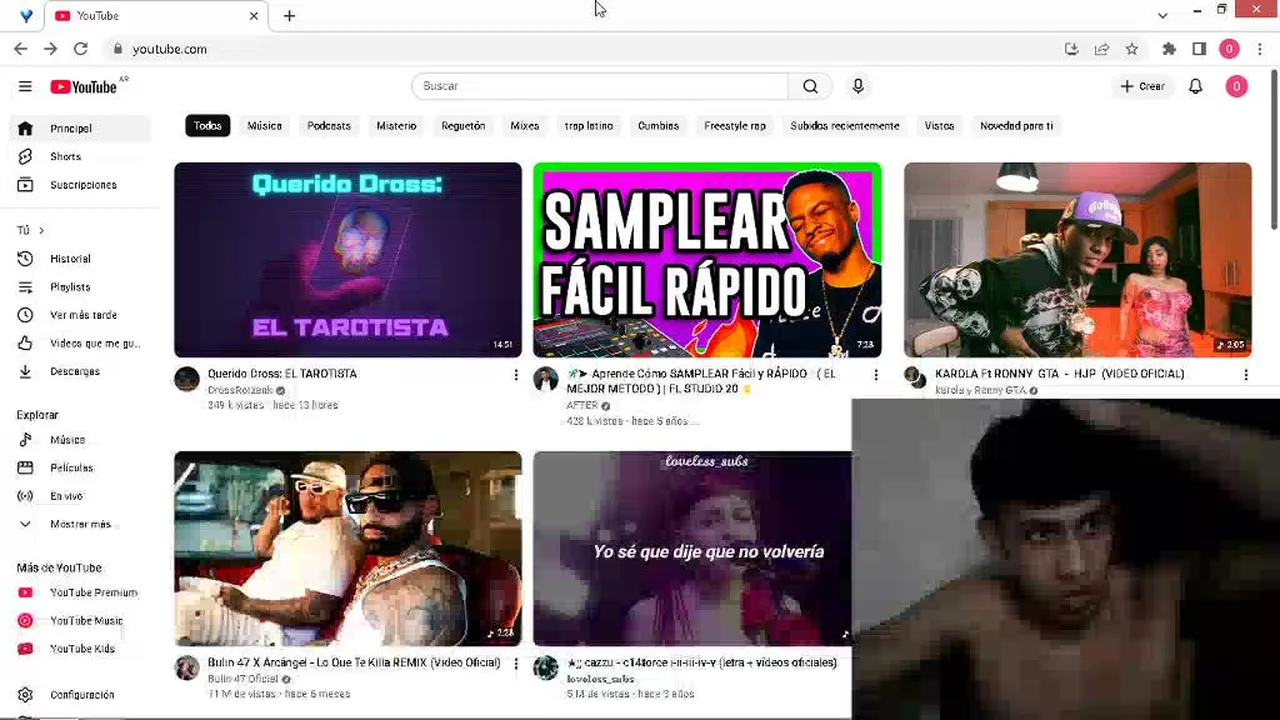Open Descargas in the sidebar
The height and width of the screenshot is (720, 1280).
coord(80,371)
